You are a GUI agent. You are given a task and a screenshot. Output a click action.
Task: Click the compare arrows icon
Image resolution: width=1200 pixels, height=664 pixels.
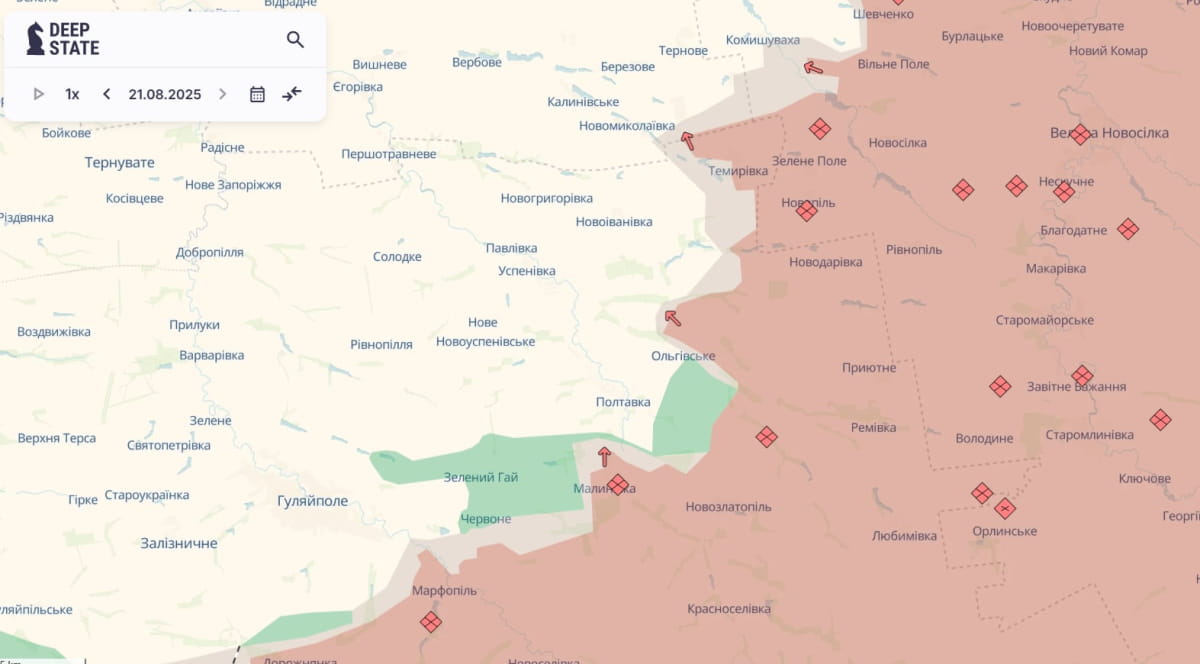(x=292, y=94)
